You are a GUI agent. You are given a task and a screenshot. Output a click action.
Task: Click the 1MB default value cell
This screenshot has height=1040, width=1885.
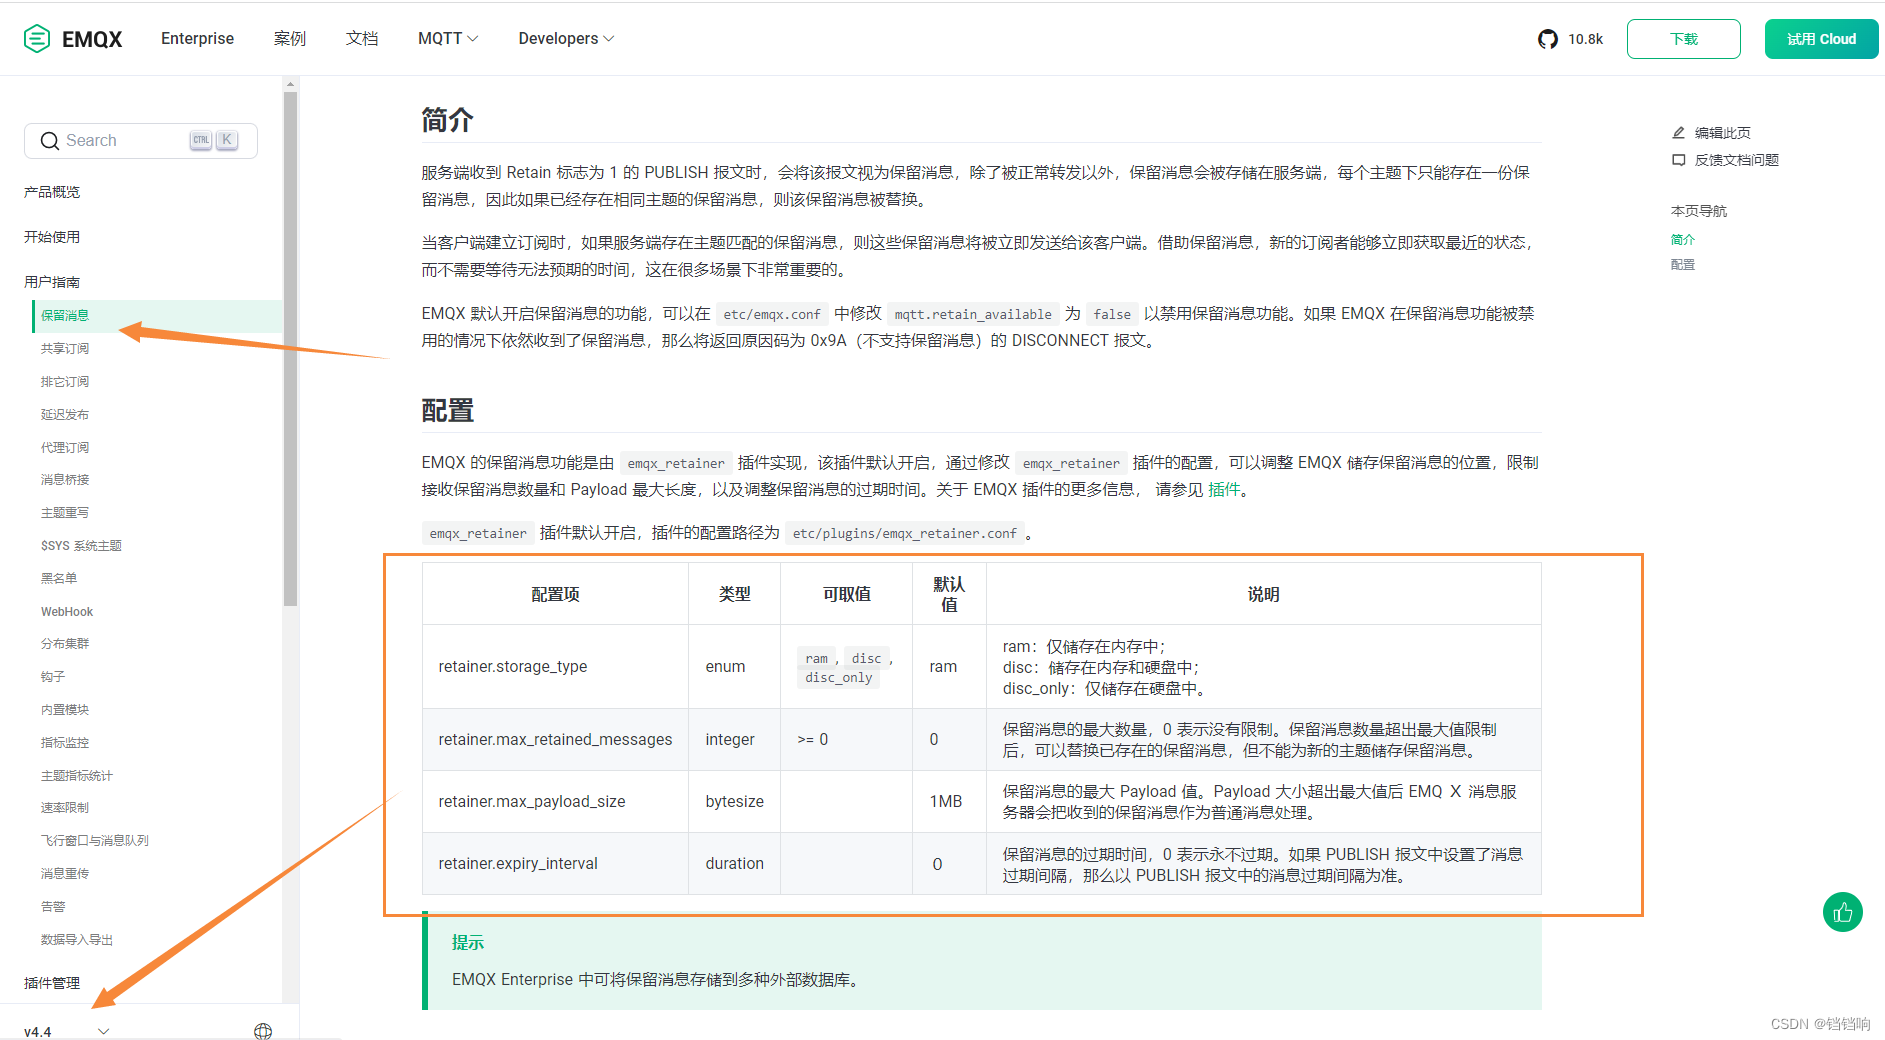coord(949,802)
